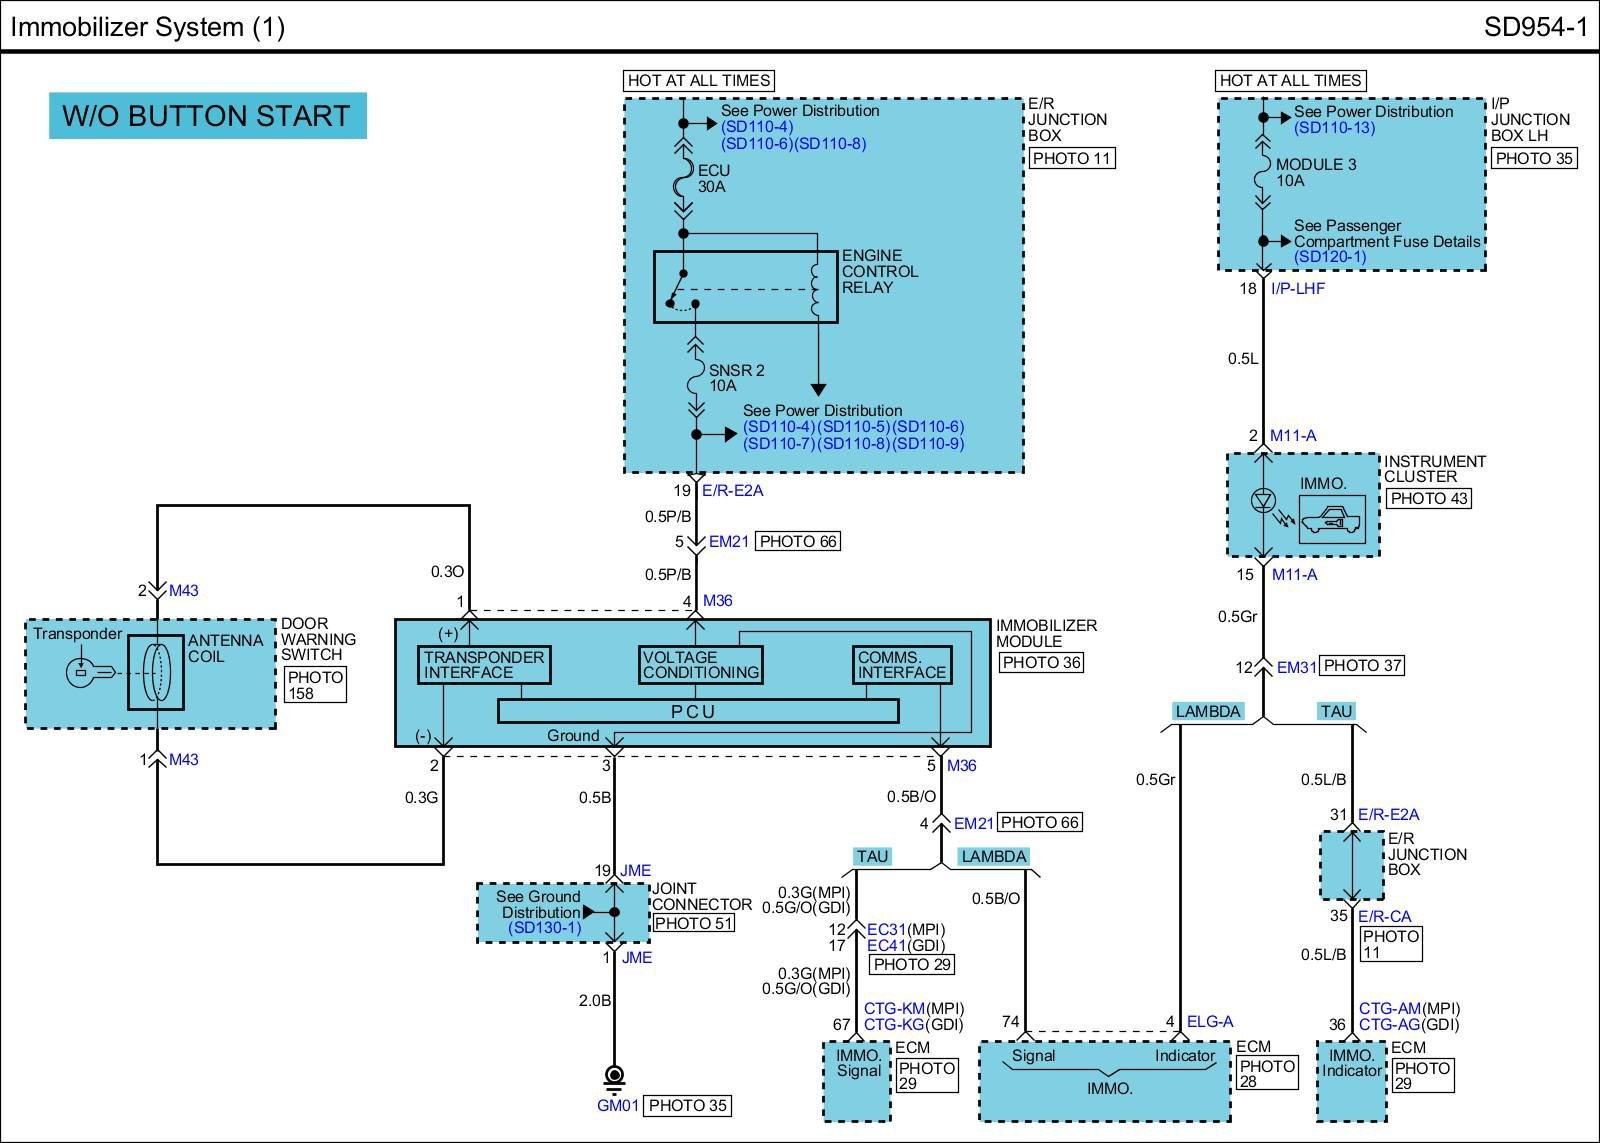Click the engine control relay coil symbol
This screenshot has width=1600, height=1143.
(817, 286)
